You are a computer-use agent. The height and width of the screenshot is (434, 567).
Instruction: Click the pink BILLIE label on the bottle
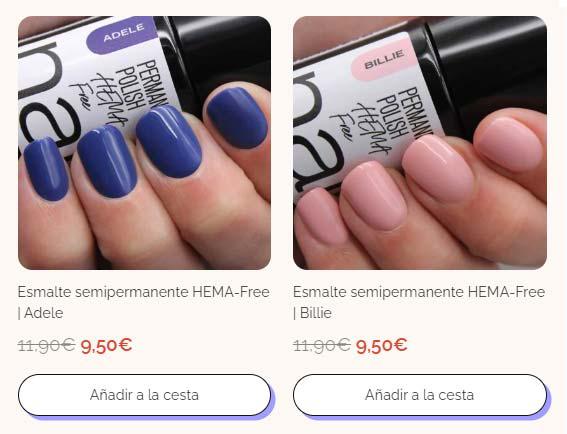pos(384,61)
